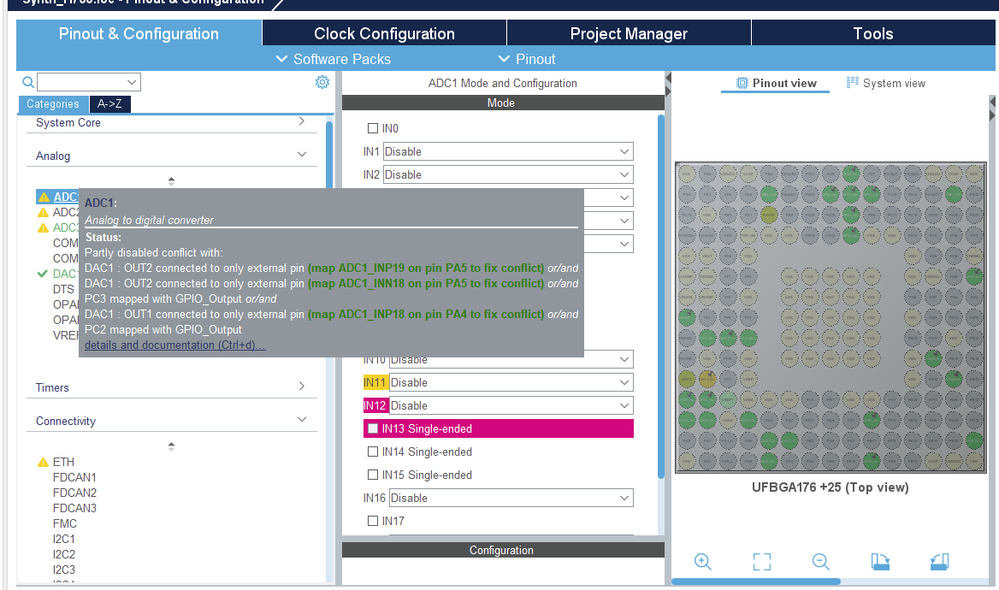Click the A->Z sorting button
The image size is (999, 590).
(x=110, y=104)
